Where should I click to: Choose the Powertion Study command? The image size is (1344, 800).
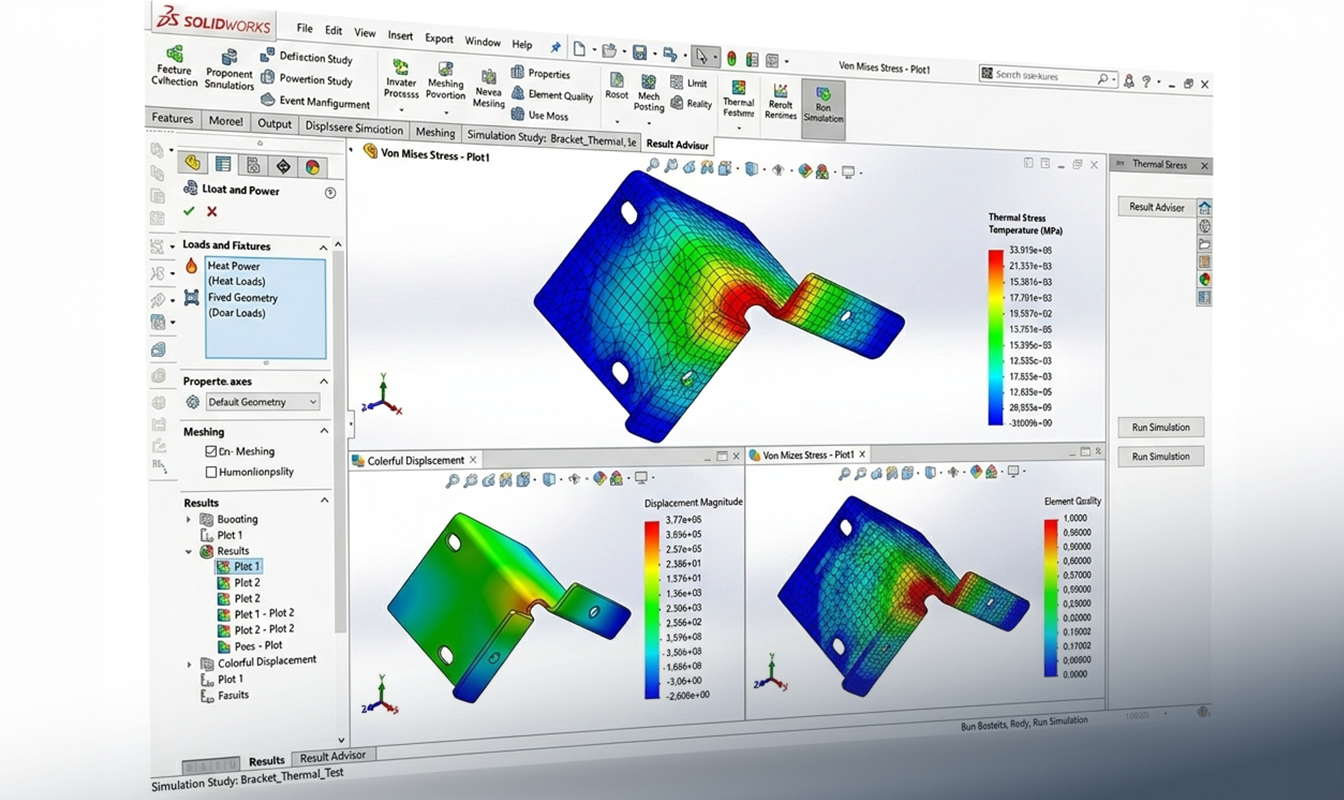[306, 79]
